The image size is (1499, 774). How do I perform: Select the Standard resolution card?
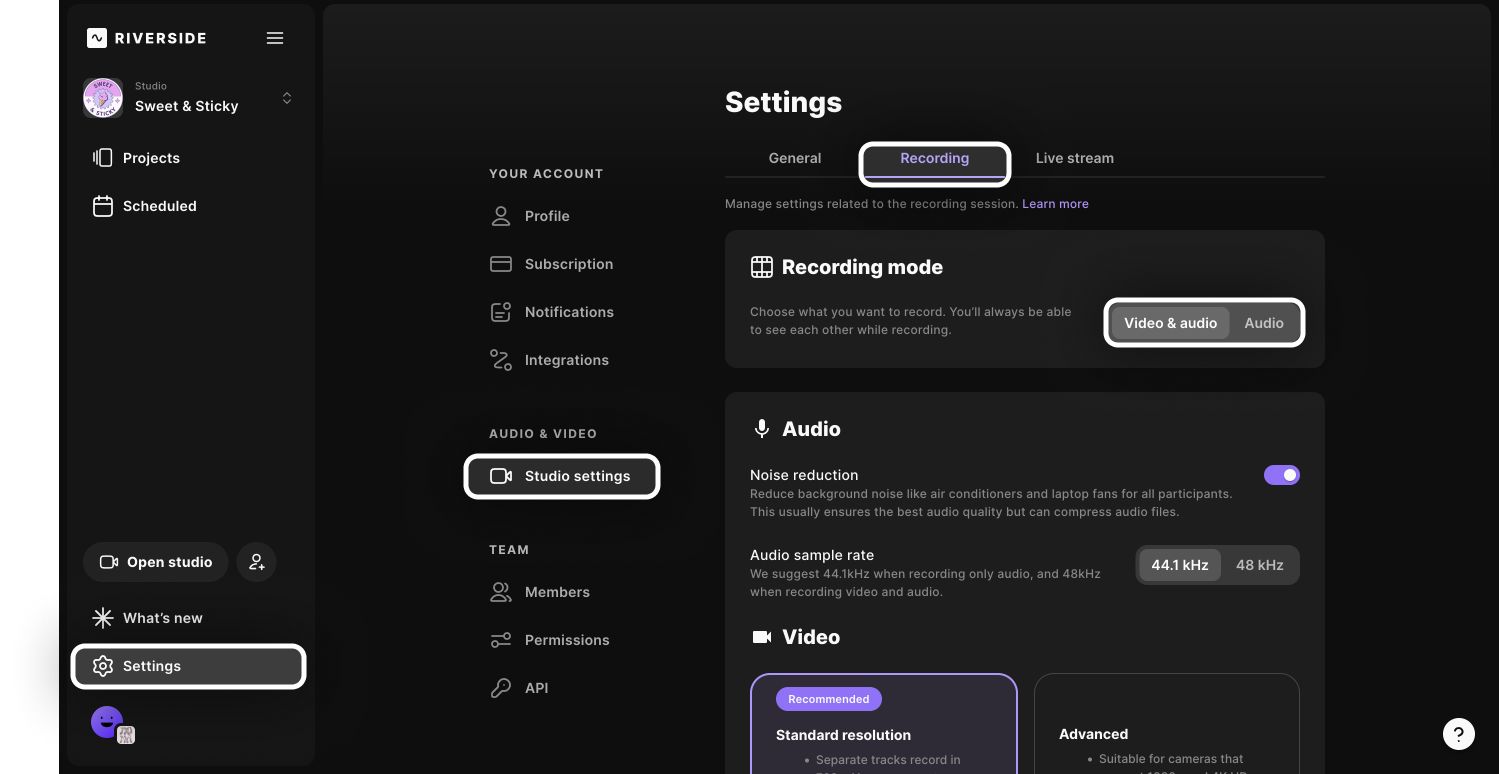coord(883,724)
